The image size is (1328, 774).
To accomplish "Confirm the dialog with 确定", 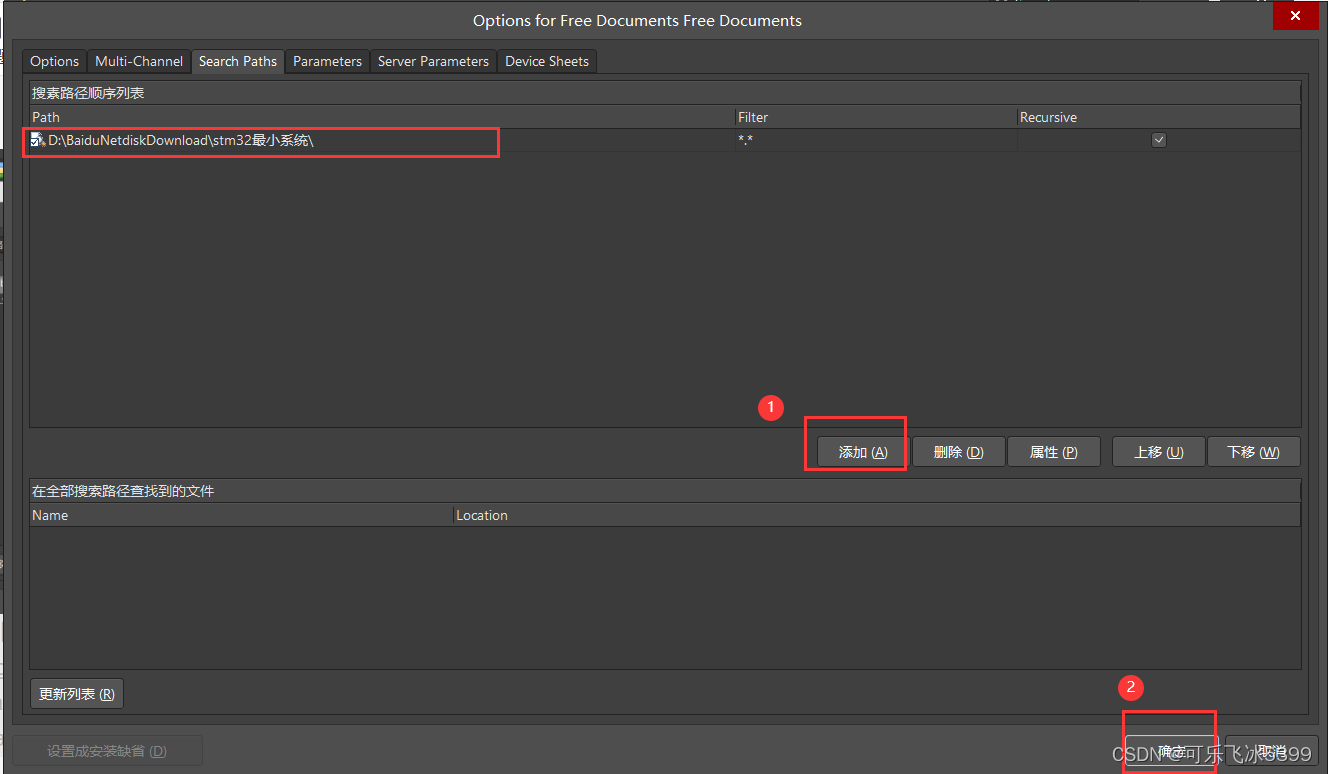I will pos(1171,751).
